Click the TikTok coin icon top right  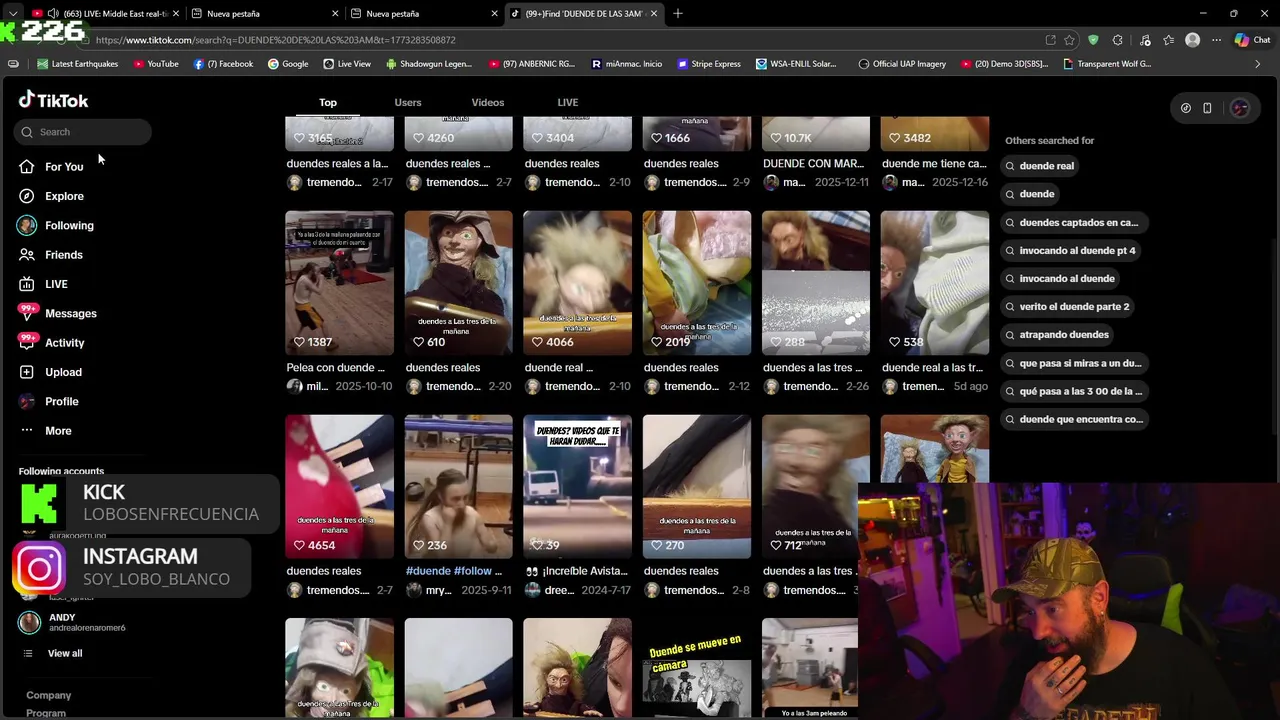point(1186,108)
